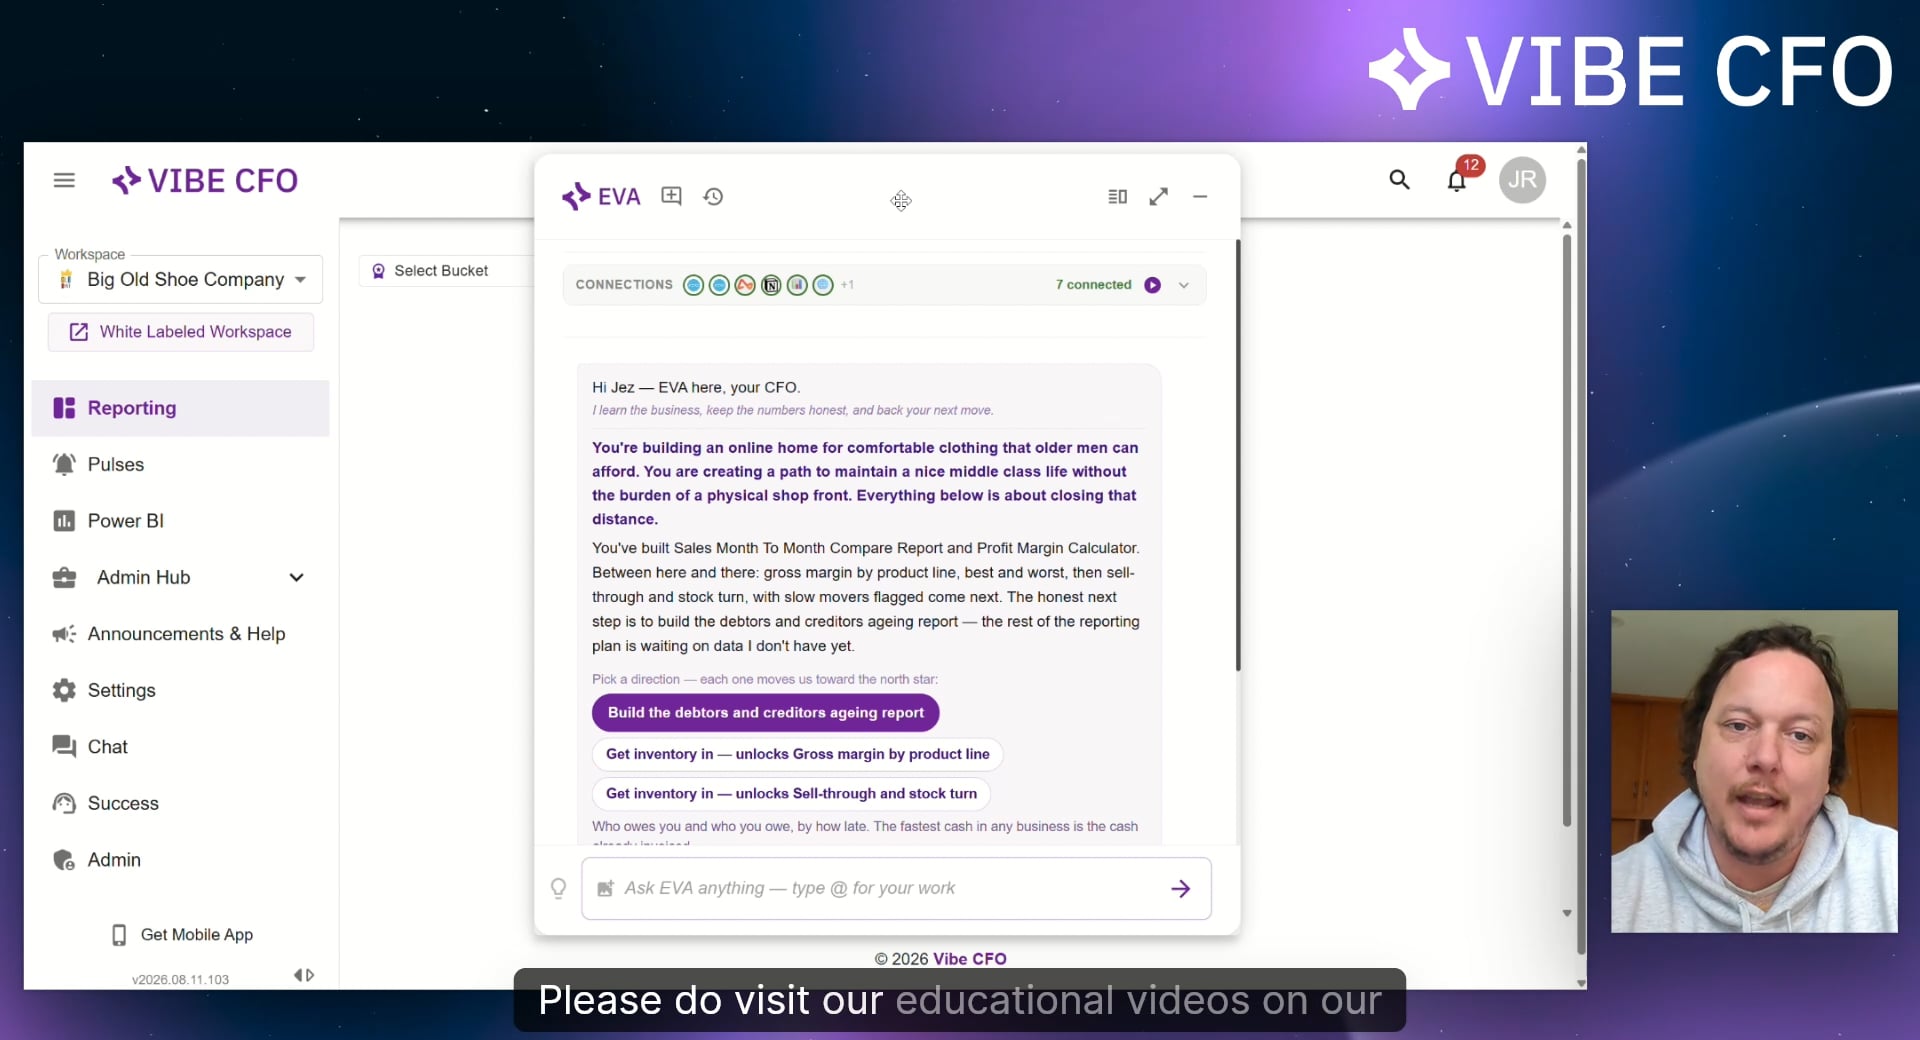The height and width of the screenshot is (1040, 1920).
Task: Click the first blue connection icon
Action: pyautogui.click(x=693, y=285)
